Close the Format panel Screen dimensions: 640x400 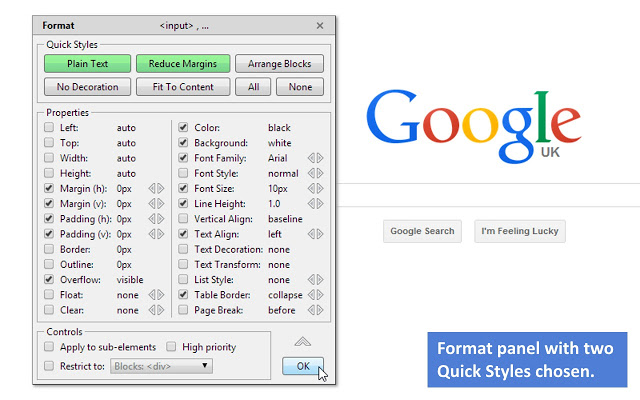[320, 26]
